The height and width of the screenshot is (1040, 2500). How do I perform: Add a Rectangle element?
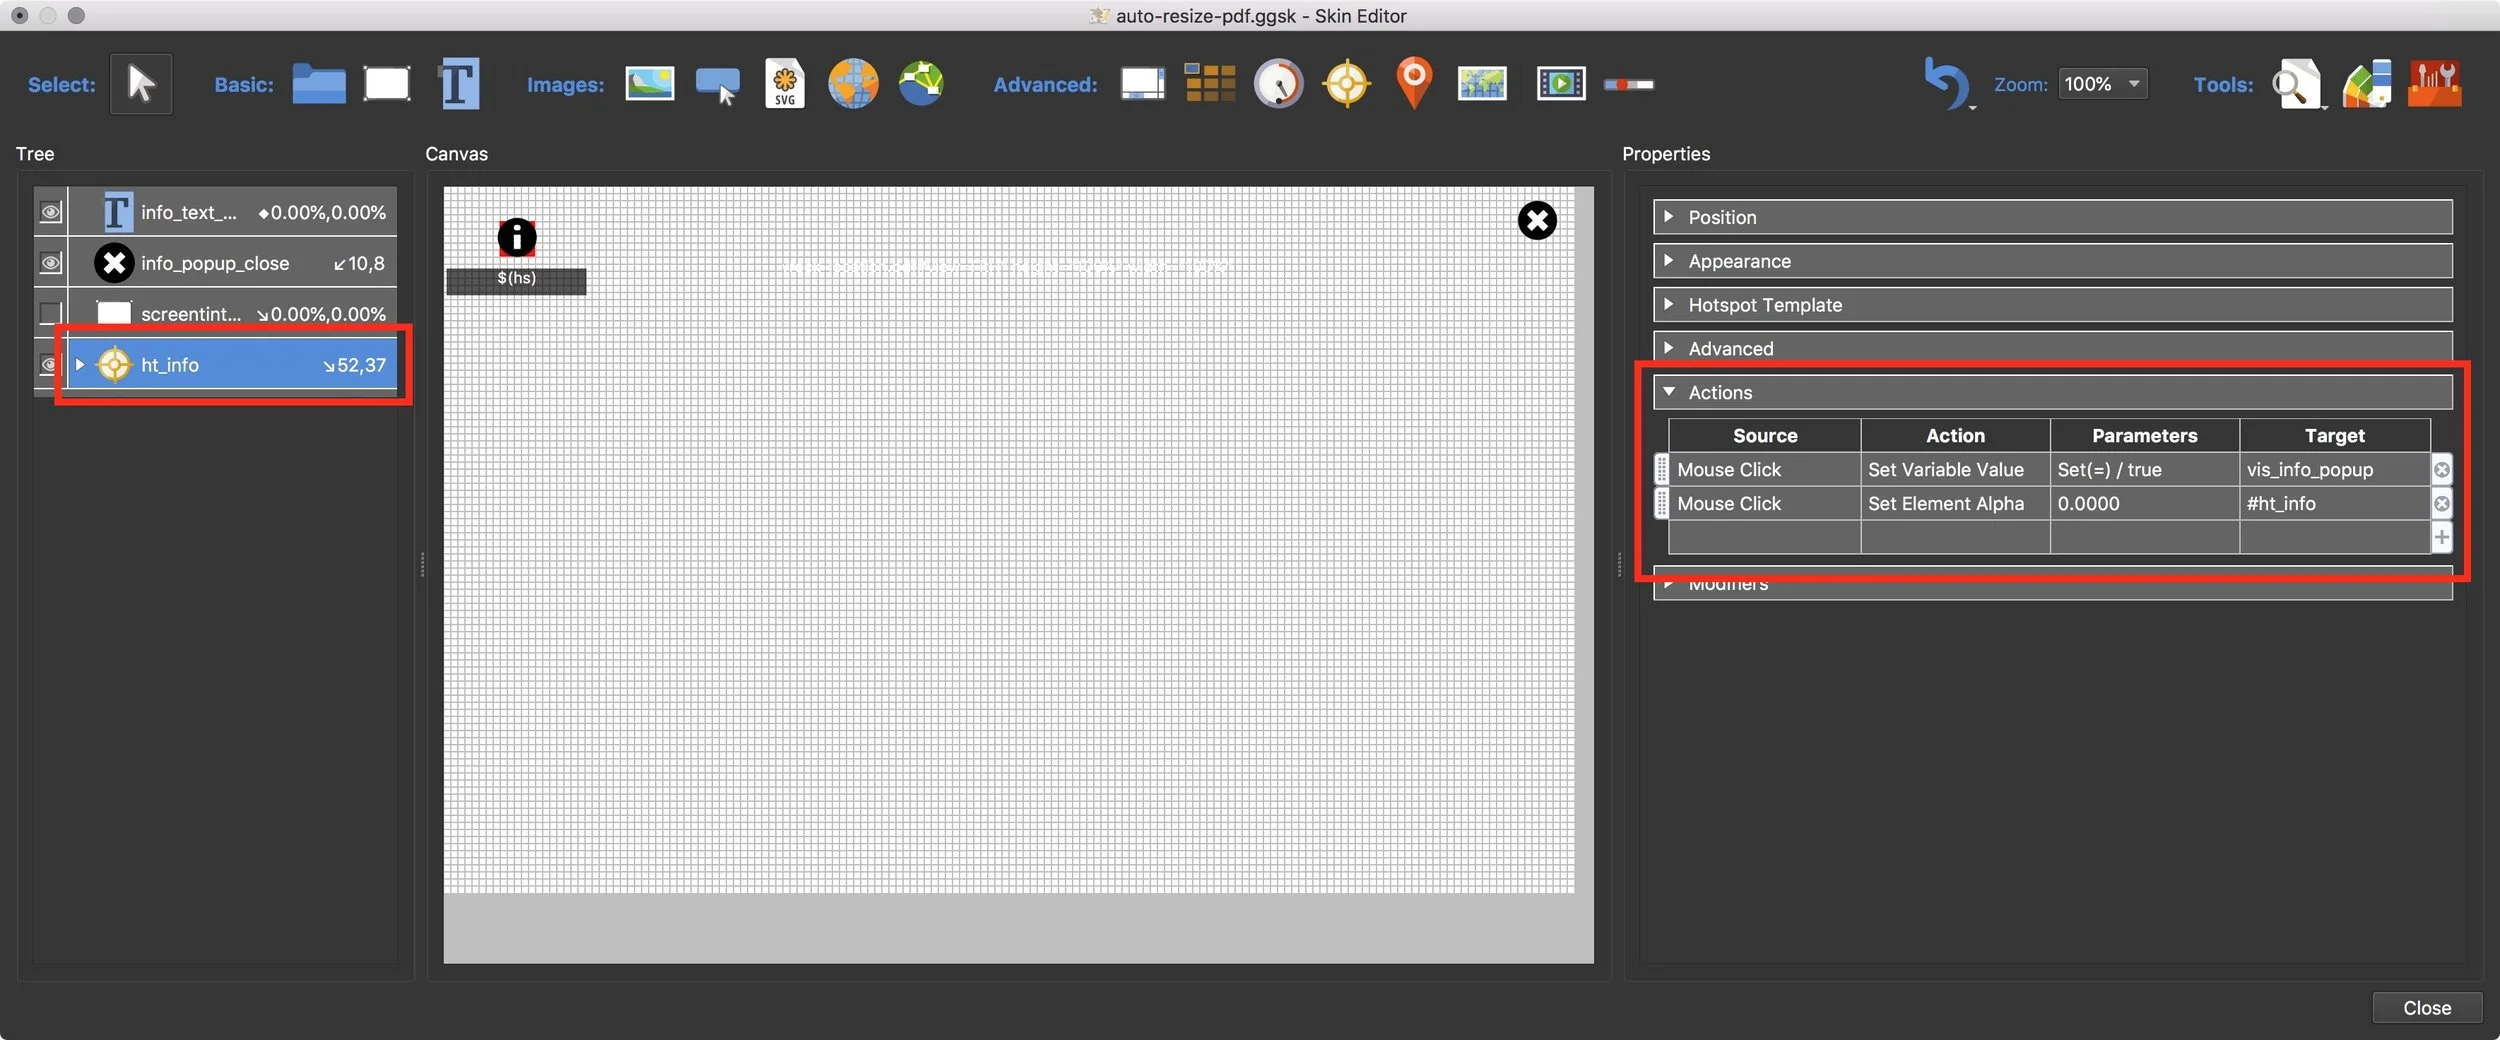(387, 84)
